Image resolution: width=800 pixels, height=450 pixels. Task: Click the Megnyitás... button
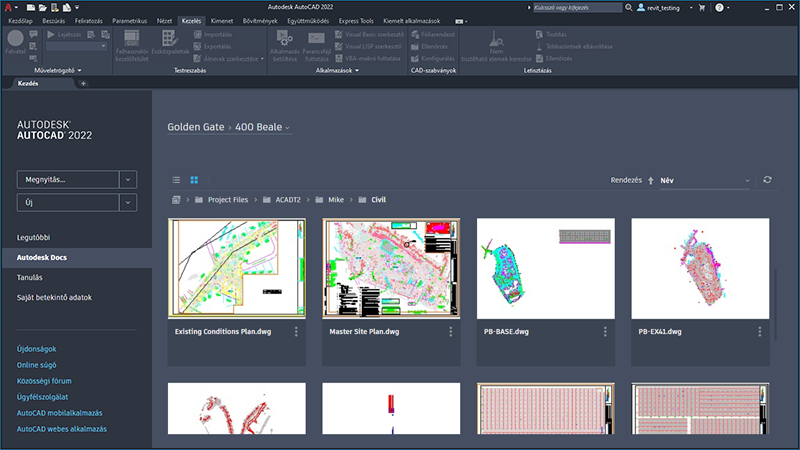[68, 180]
